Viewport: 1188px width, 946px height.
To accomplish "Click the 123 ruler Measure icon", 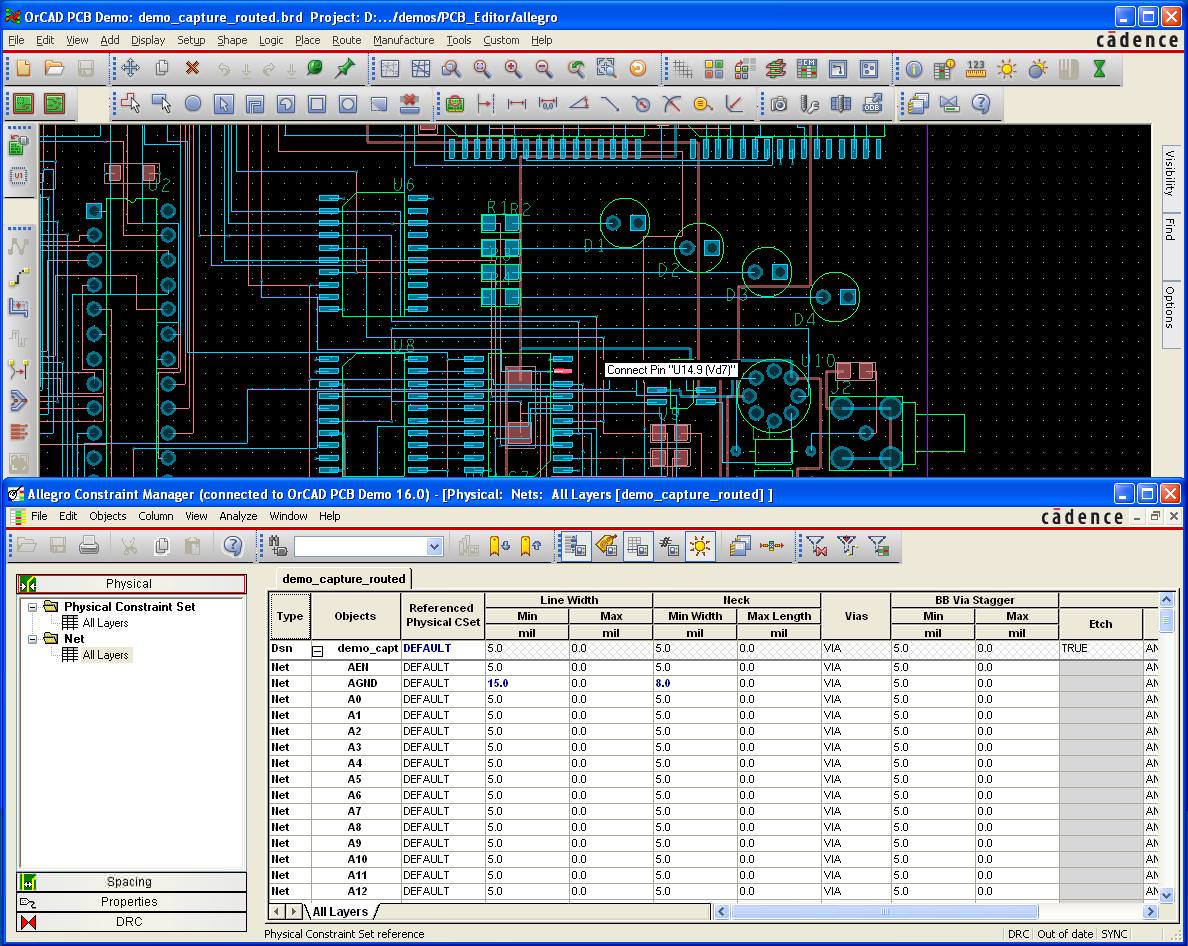I will click(x=976, y=70).
